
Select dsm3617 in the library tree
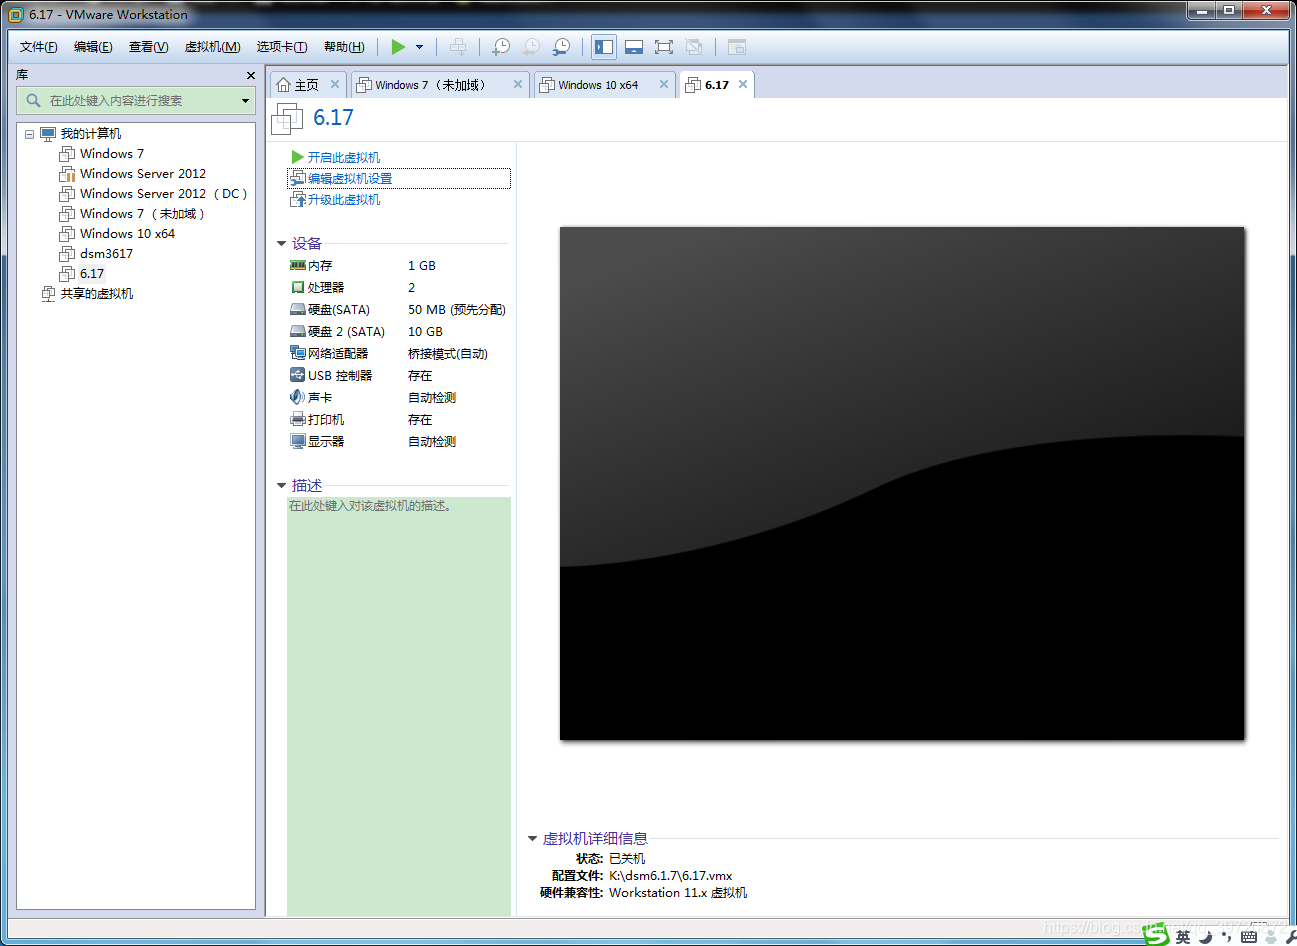coord(106,254)
